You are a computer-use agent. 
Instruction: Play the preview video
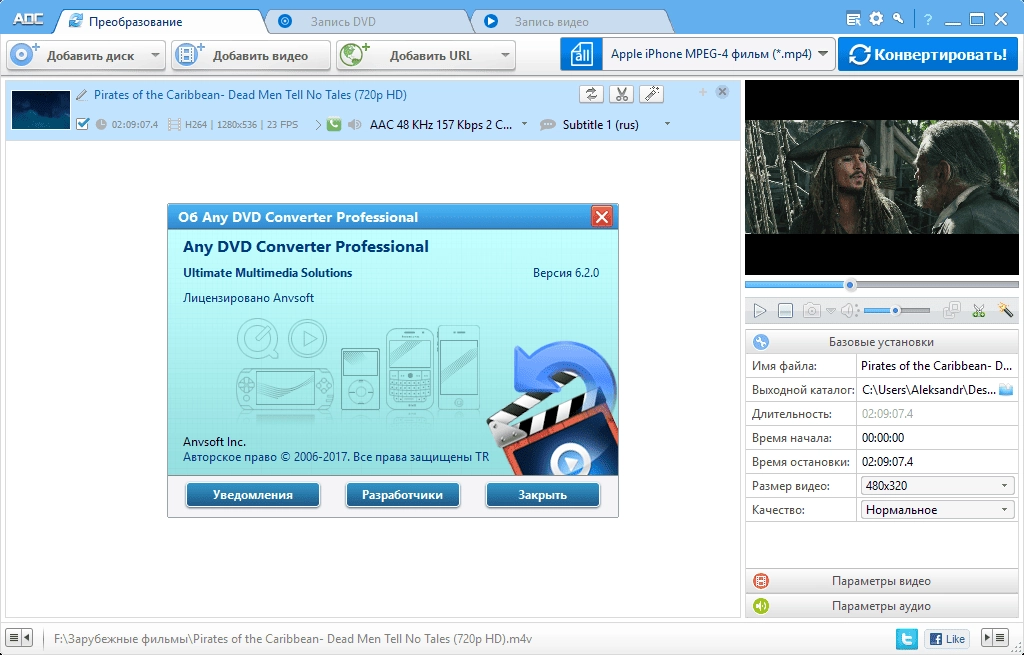[760, 311]
